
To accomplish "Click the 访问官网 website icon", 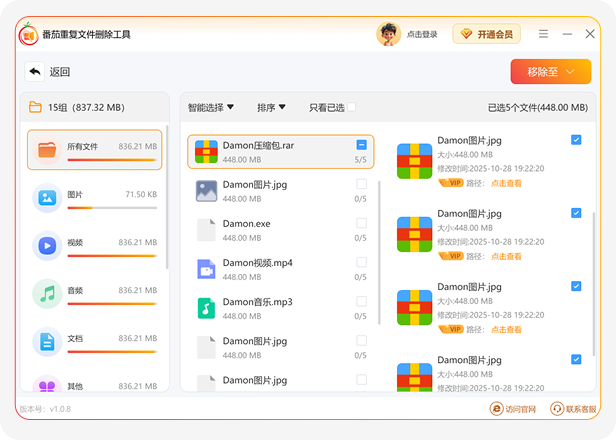I will (x=497, y=409).
